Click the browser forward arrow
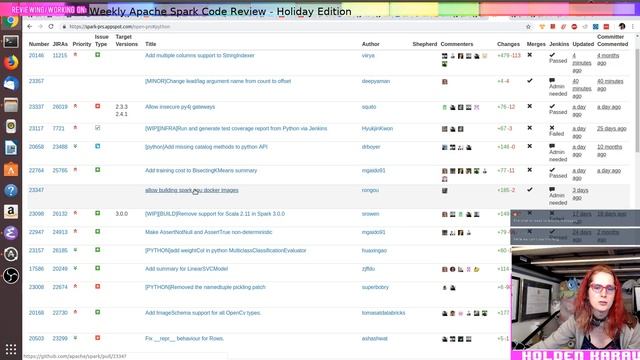Screen dimensions: 640x360 (x=40, y=27)
